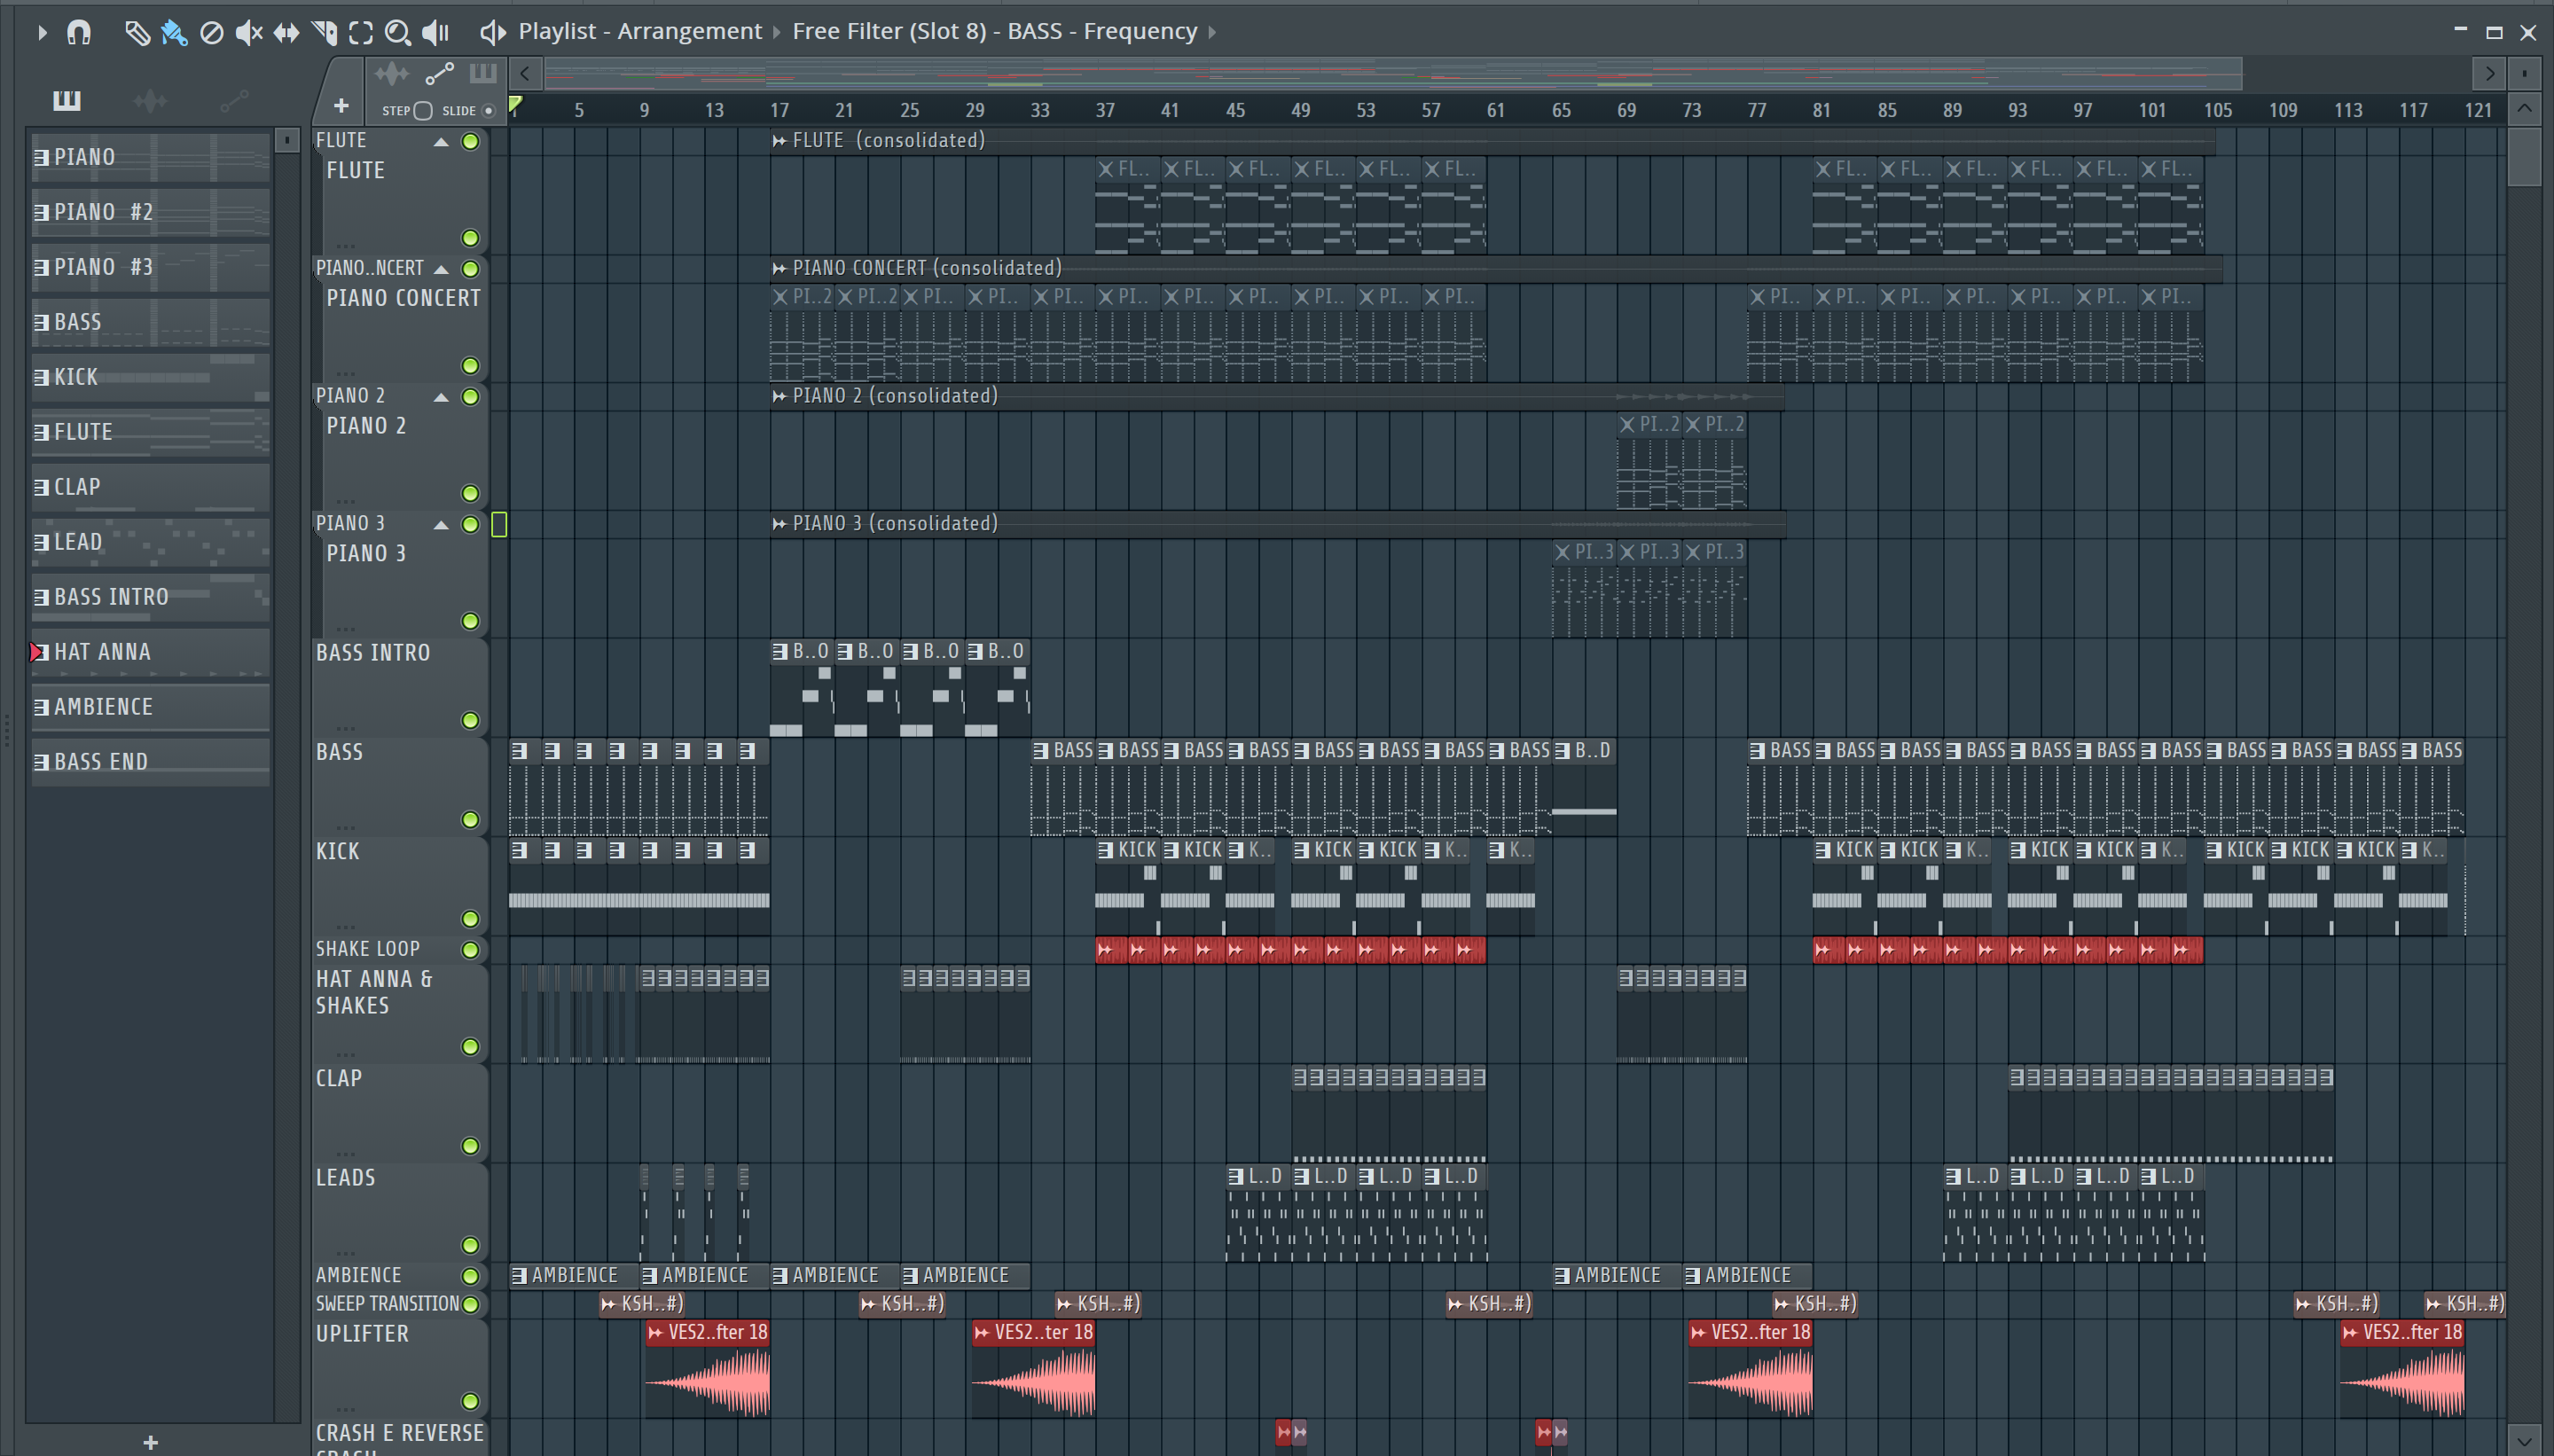Select the Paint brush tool
This screenshot has height=1456, width=2554.
(x=174, y=32)
